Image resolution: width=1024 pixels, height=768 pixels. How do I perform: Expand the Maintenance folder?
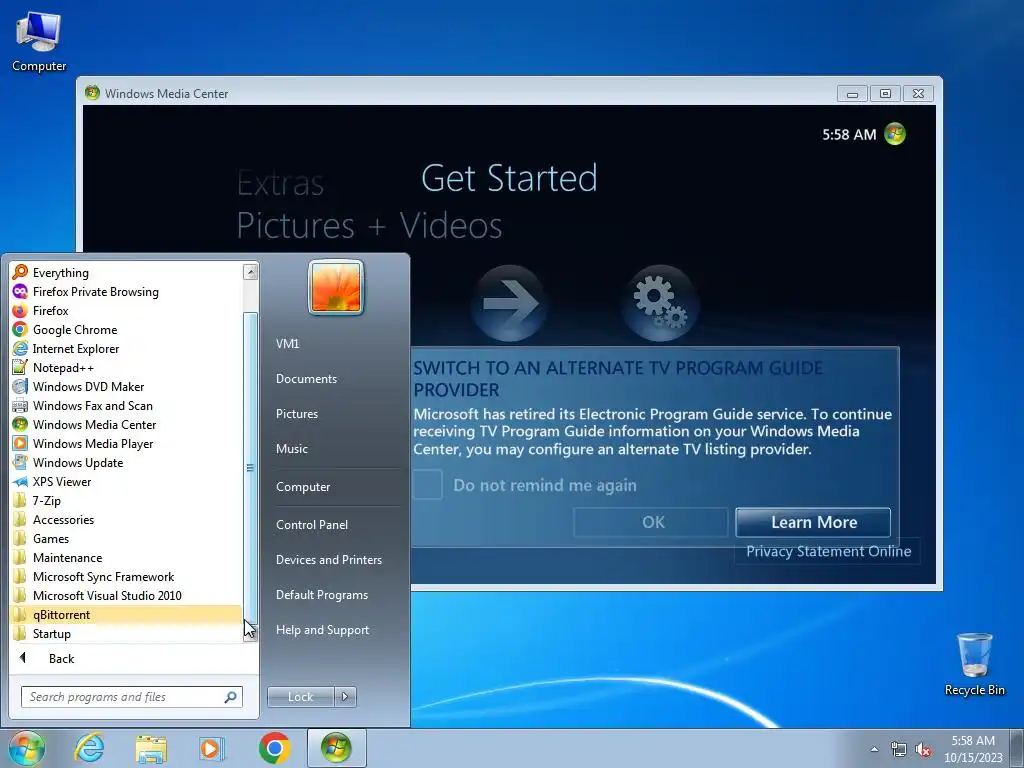(x=125, y=558)
